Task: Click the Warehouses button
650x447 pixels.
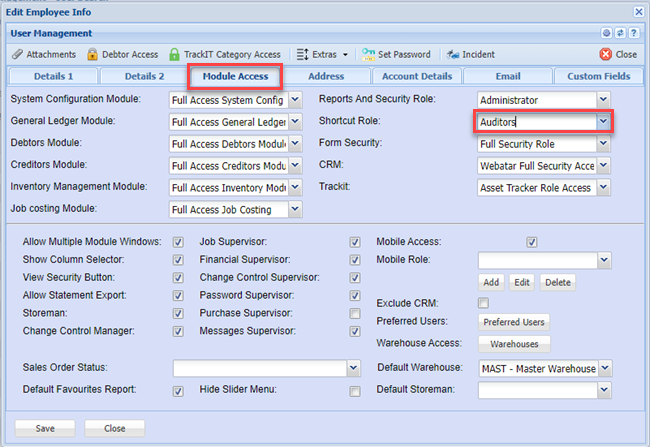Action: click(x=513, y=344)
